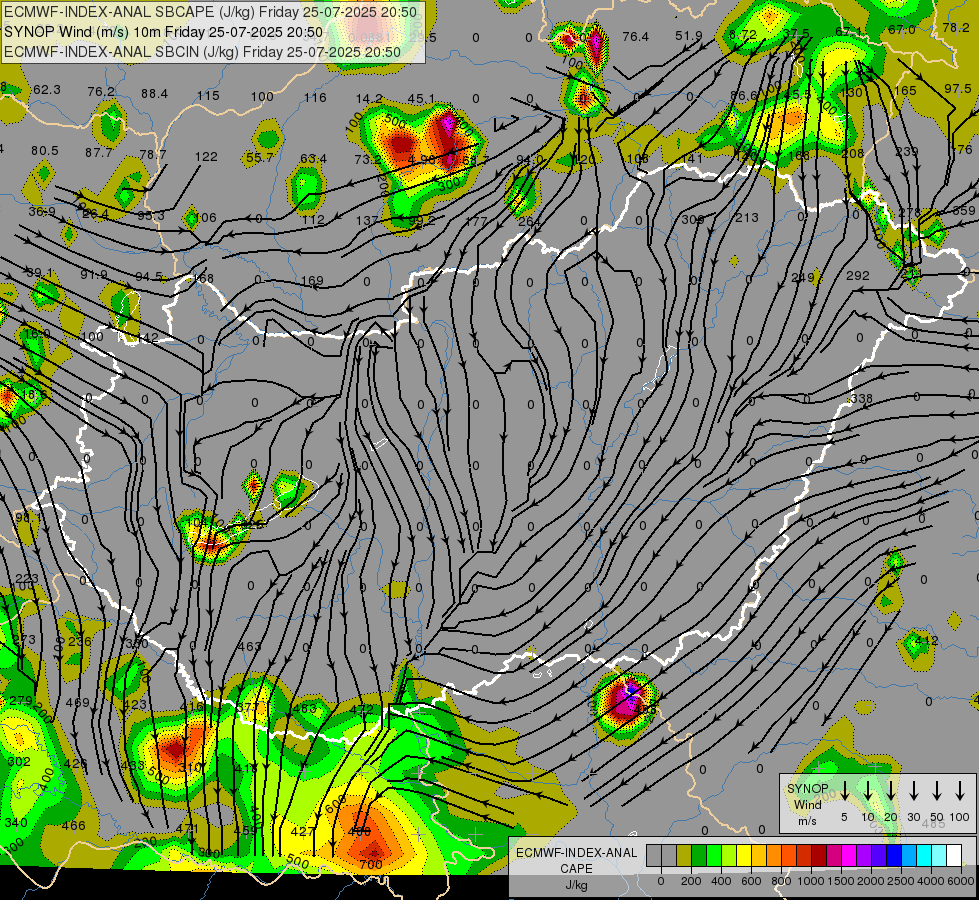The width and height of the screenshot is (979, 900).
Task: Click the 6000 tick label on colorbar
Action: click(961, 881)
